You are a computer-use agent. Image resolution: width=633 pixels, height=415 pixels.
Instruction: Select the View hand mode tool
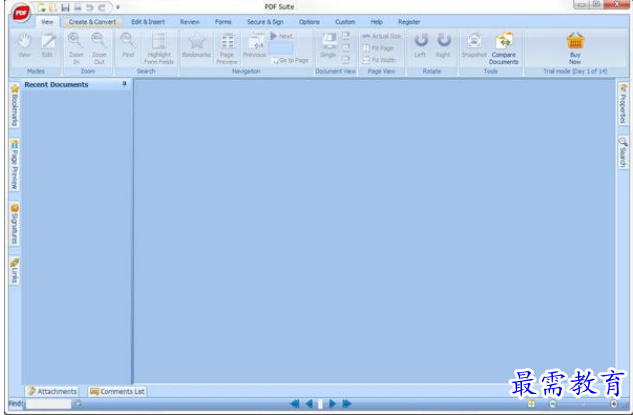point(24,45)
